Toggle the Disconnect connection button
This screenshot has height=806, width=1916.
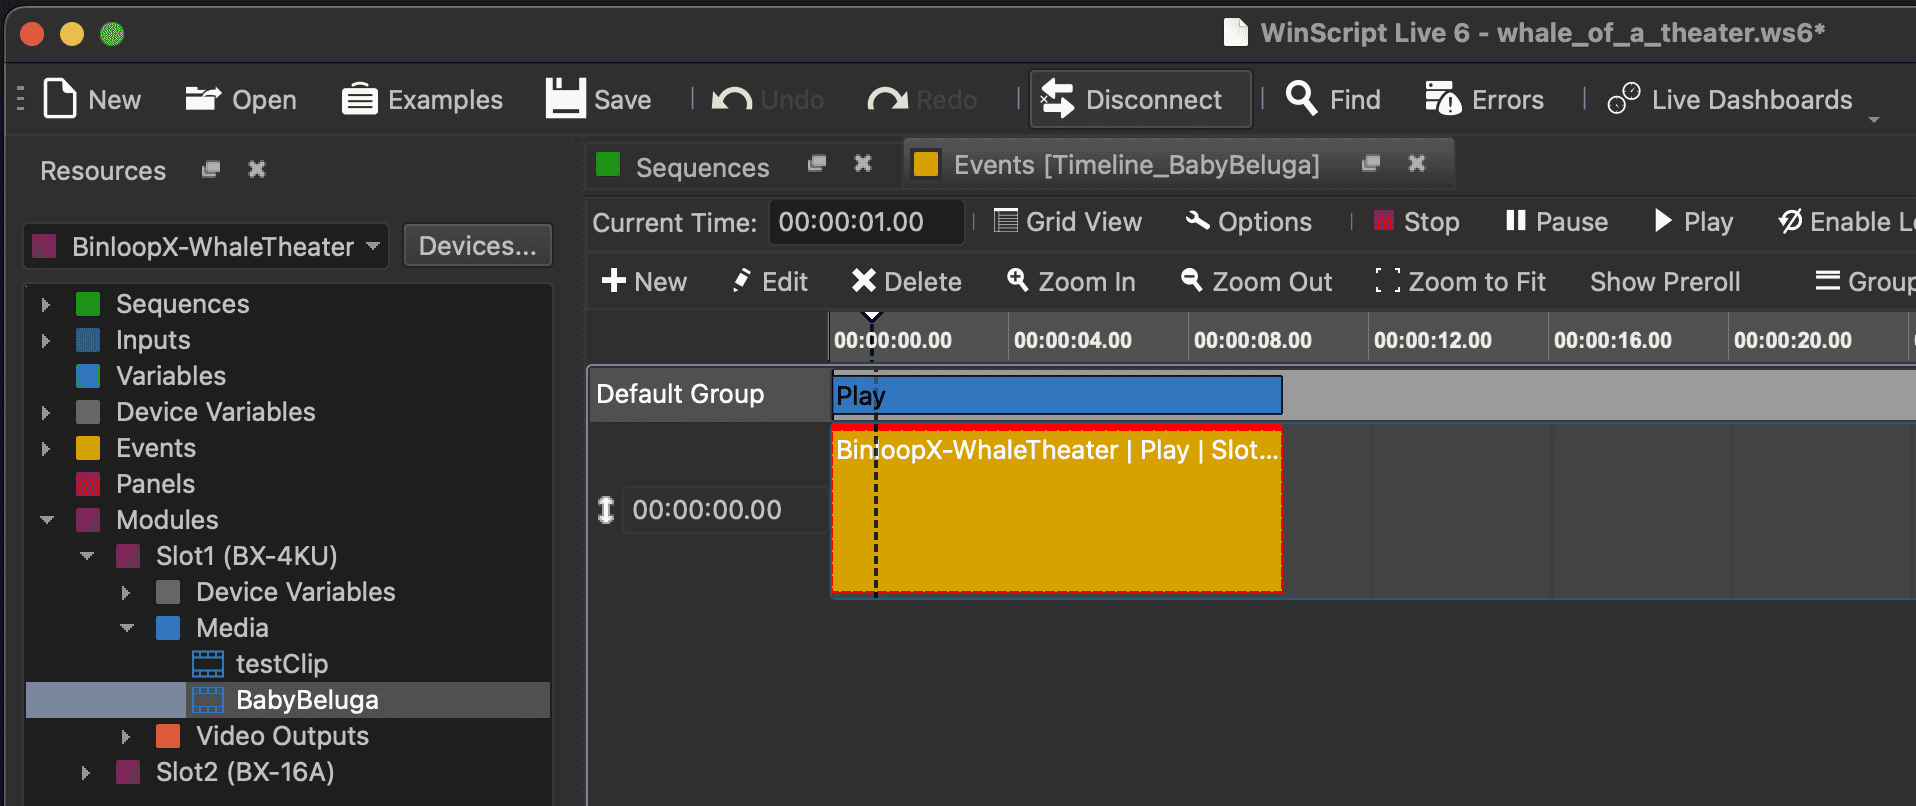[1140, 99]
